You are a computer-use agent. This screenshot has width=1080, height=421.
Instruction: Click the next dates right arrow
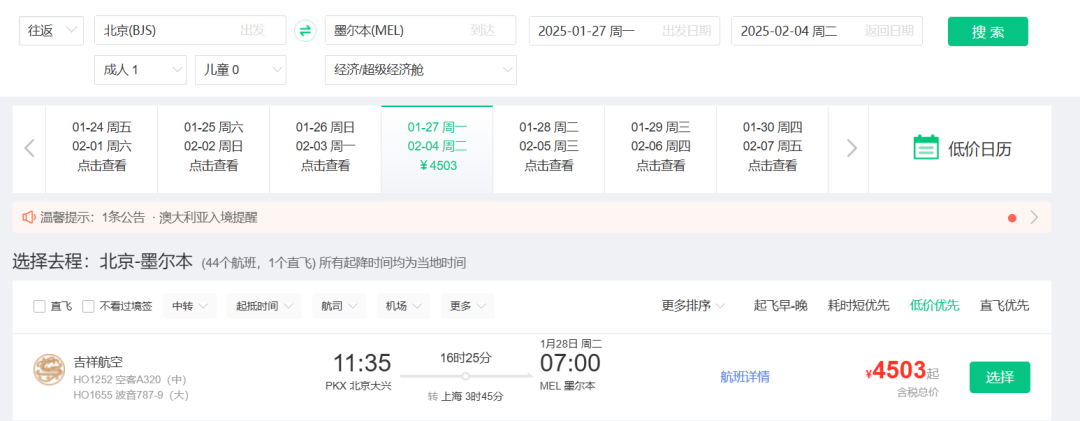(852, 148)
